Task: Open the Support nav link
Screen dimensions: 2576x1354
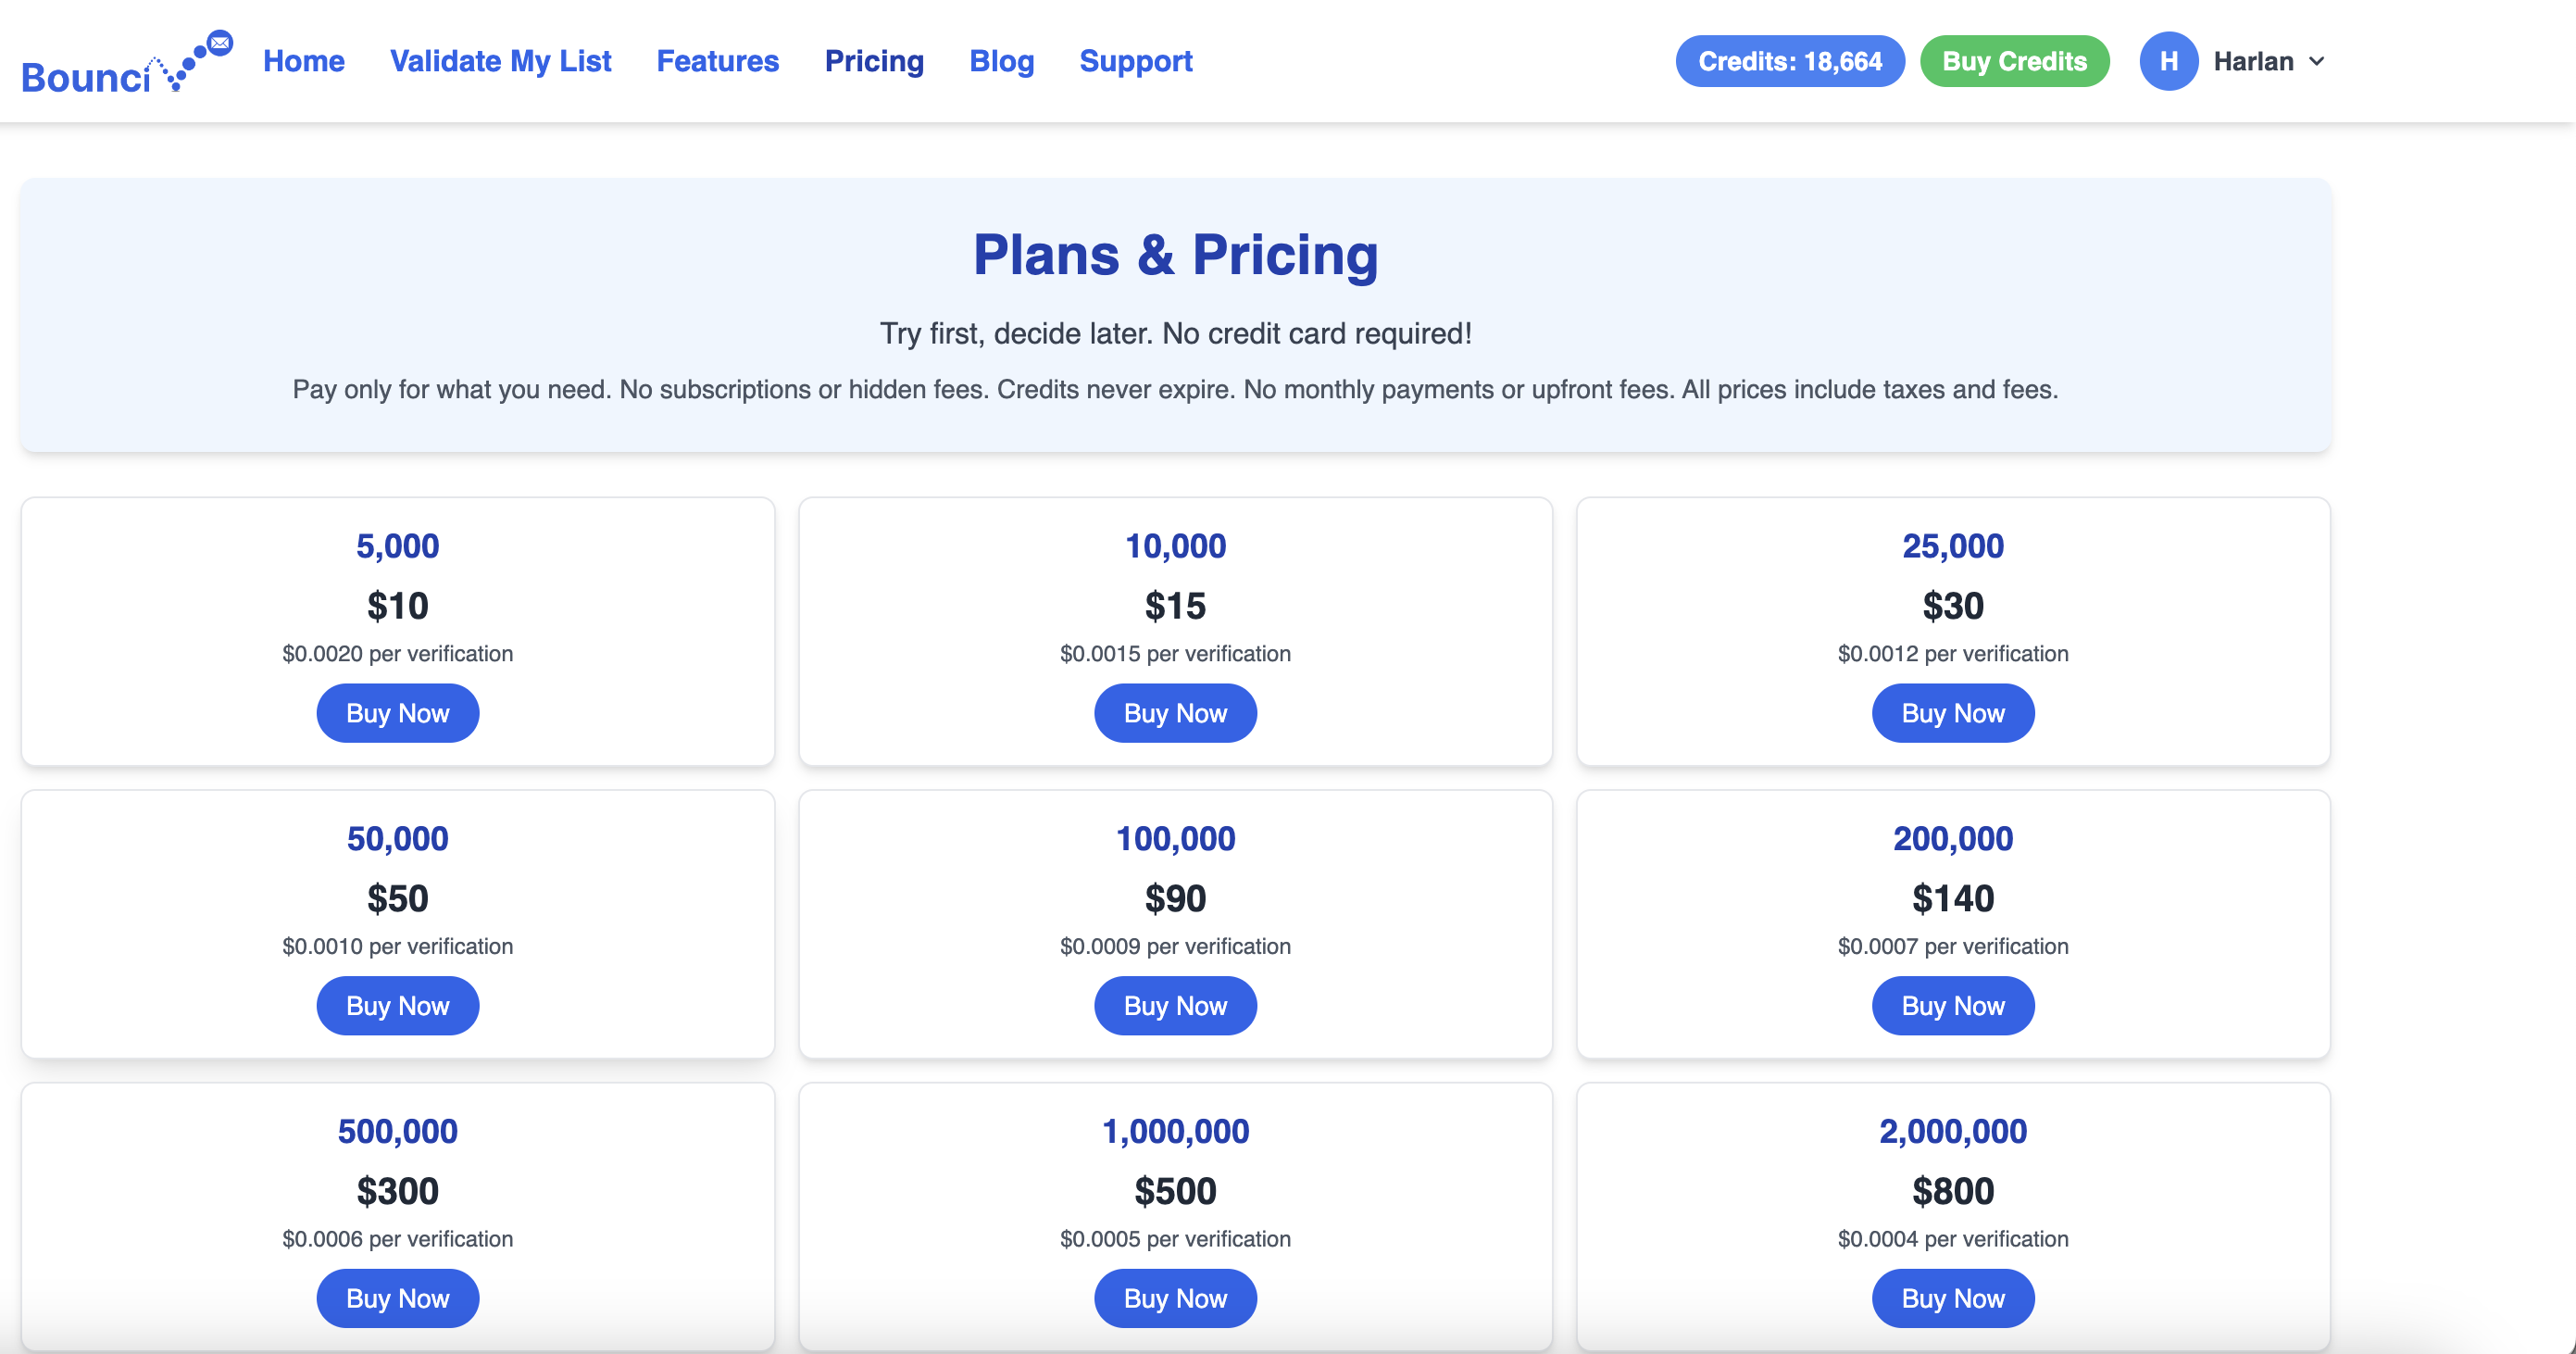Action: [1135, 61]
